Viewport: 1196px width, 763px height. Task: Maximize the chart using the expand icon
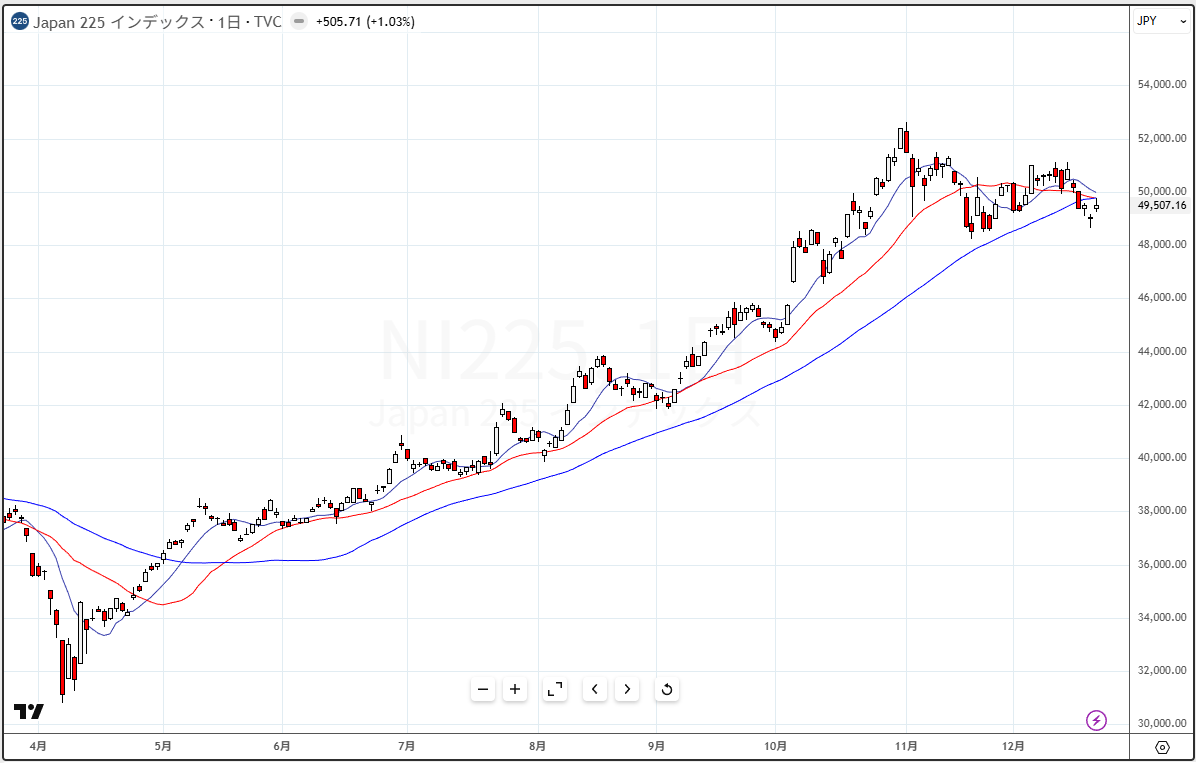pos(554,689)
